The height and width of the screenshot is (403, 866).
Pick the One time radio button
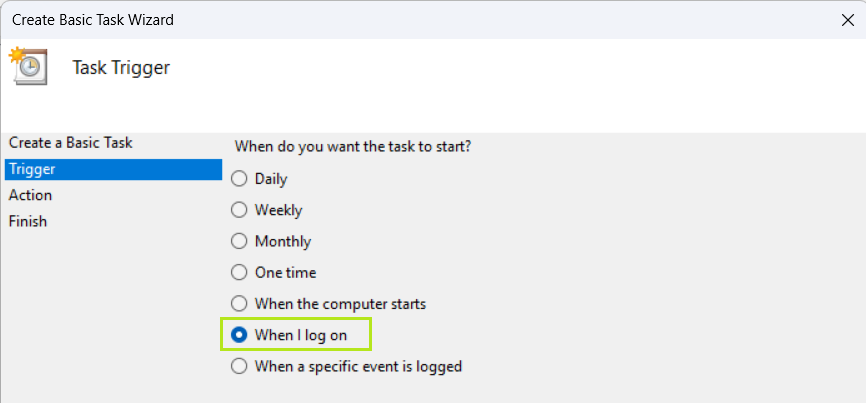coord(239,272)
